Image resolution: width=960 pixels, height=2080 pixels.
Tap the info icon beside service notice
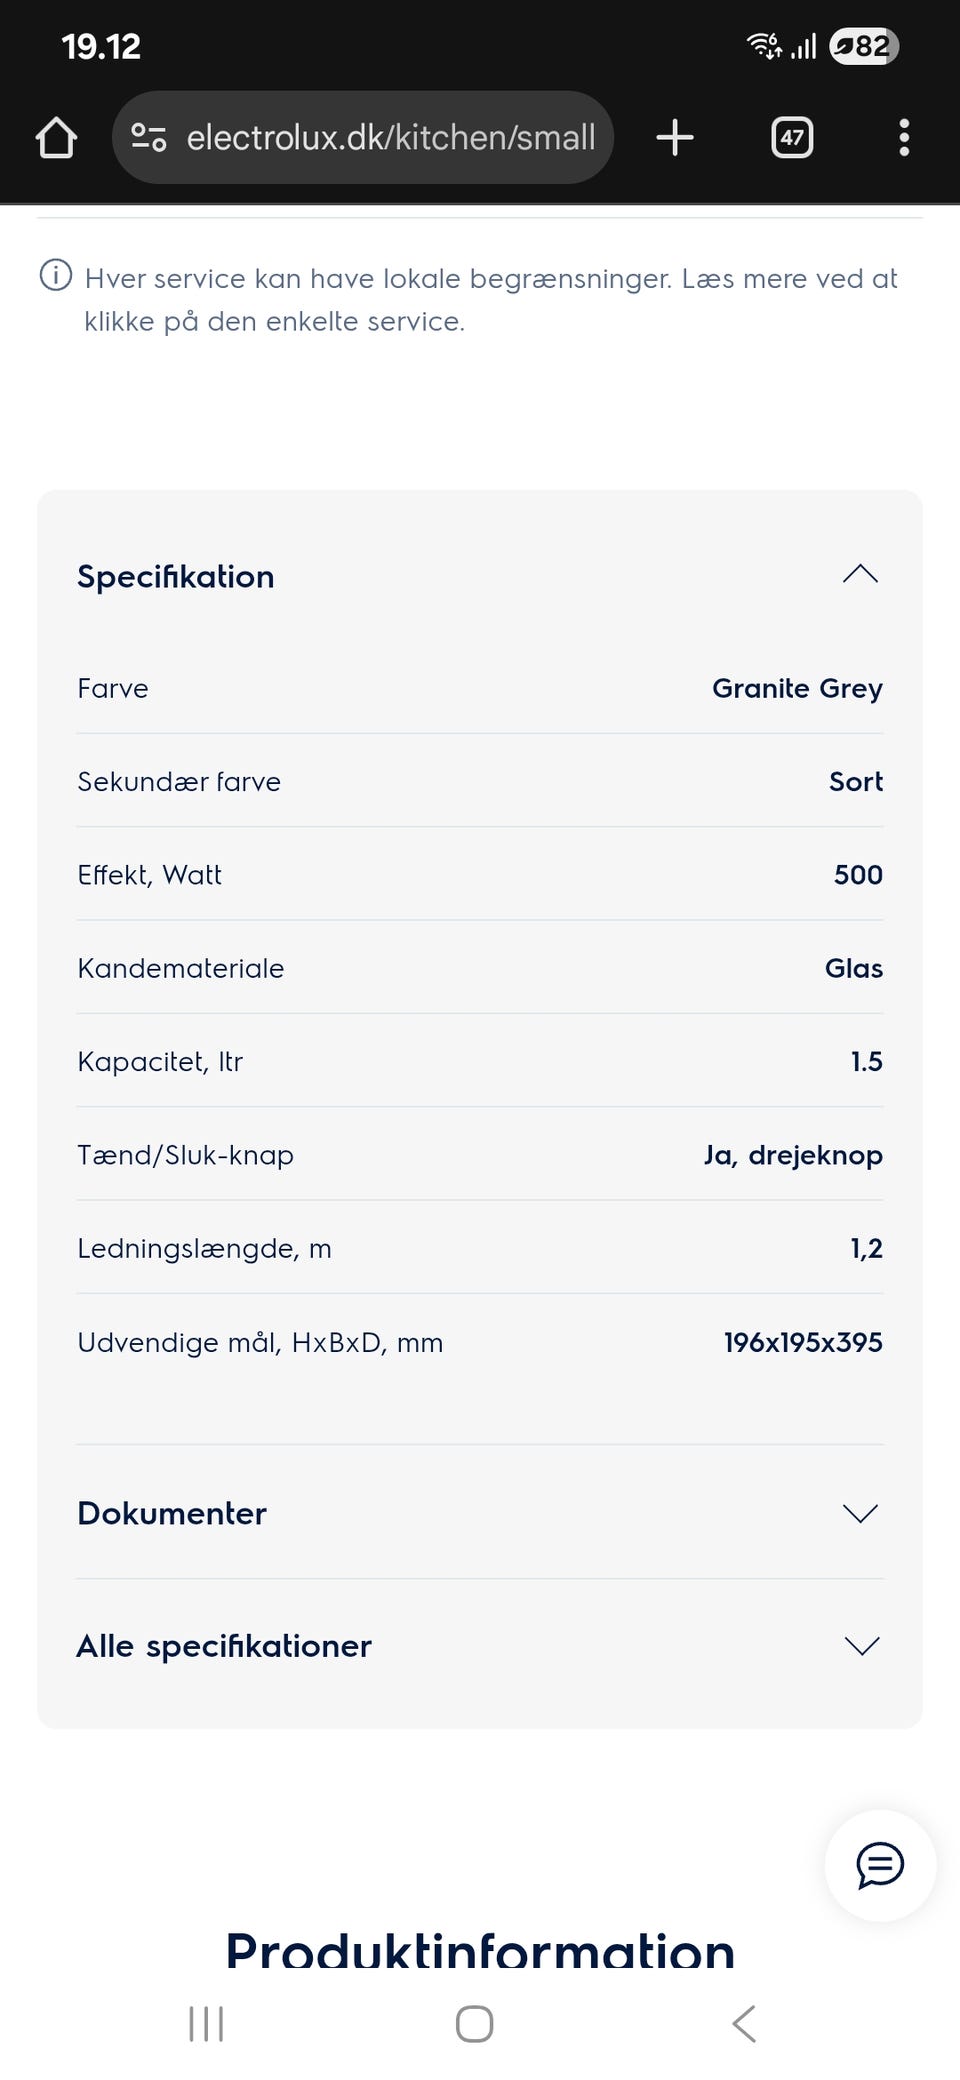pos(56,275)
